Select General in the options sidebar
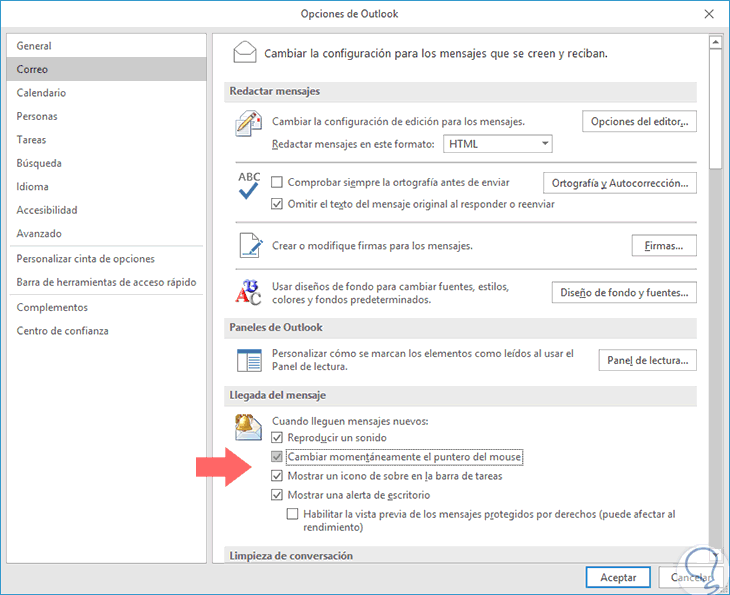The image size is (730, 595). coord(106,46)
